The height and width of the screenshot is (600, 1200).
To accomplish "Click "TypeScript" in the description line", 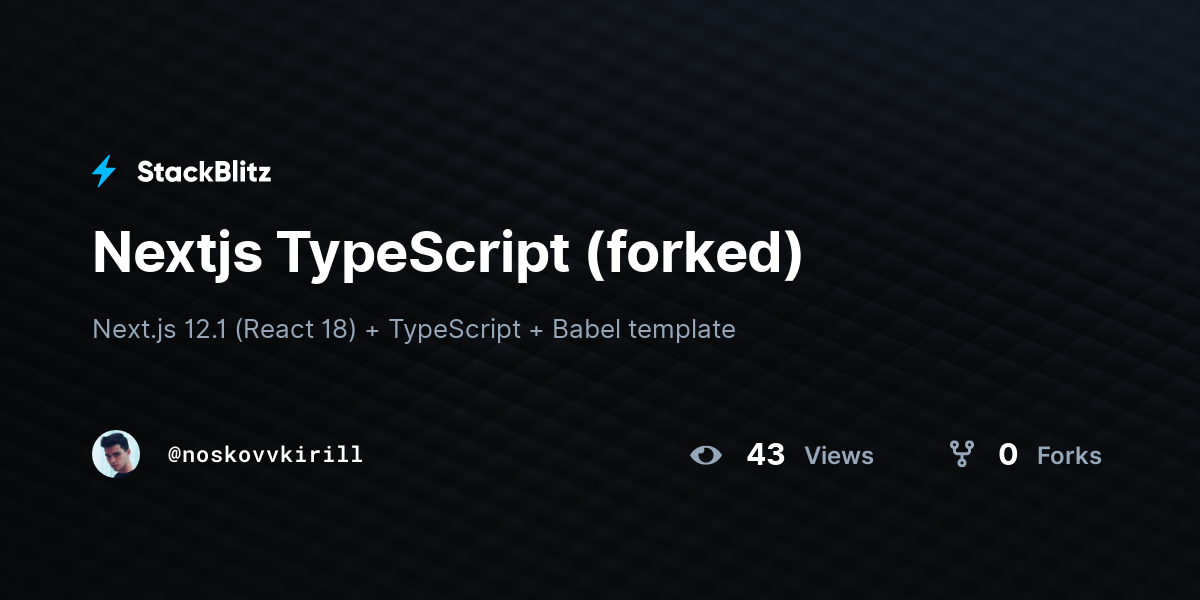I will pyautogui.click(x=455, y=329).
